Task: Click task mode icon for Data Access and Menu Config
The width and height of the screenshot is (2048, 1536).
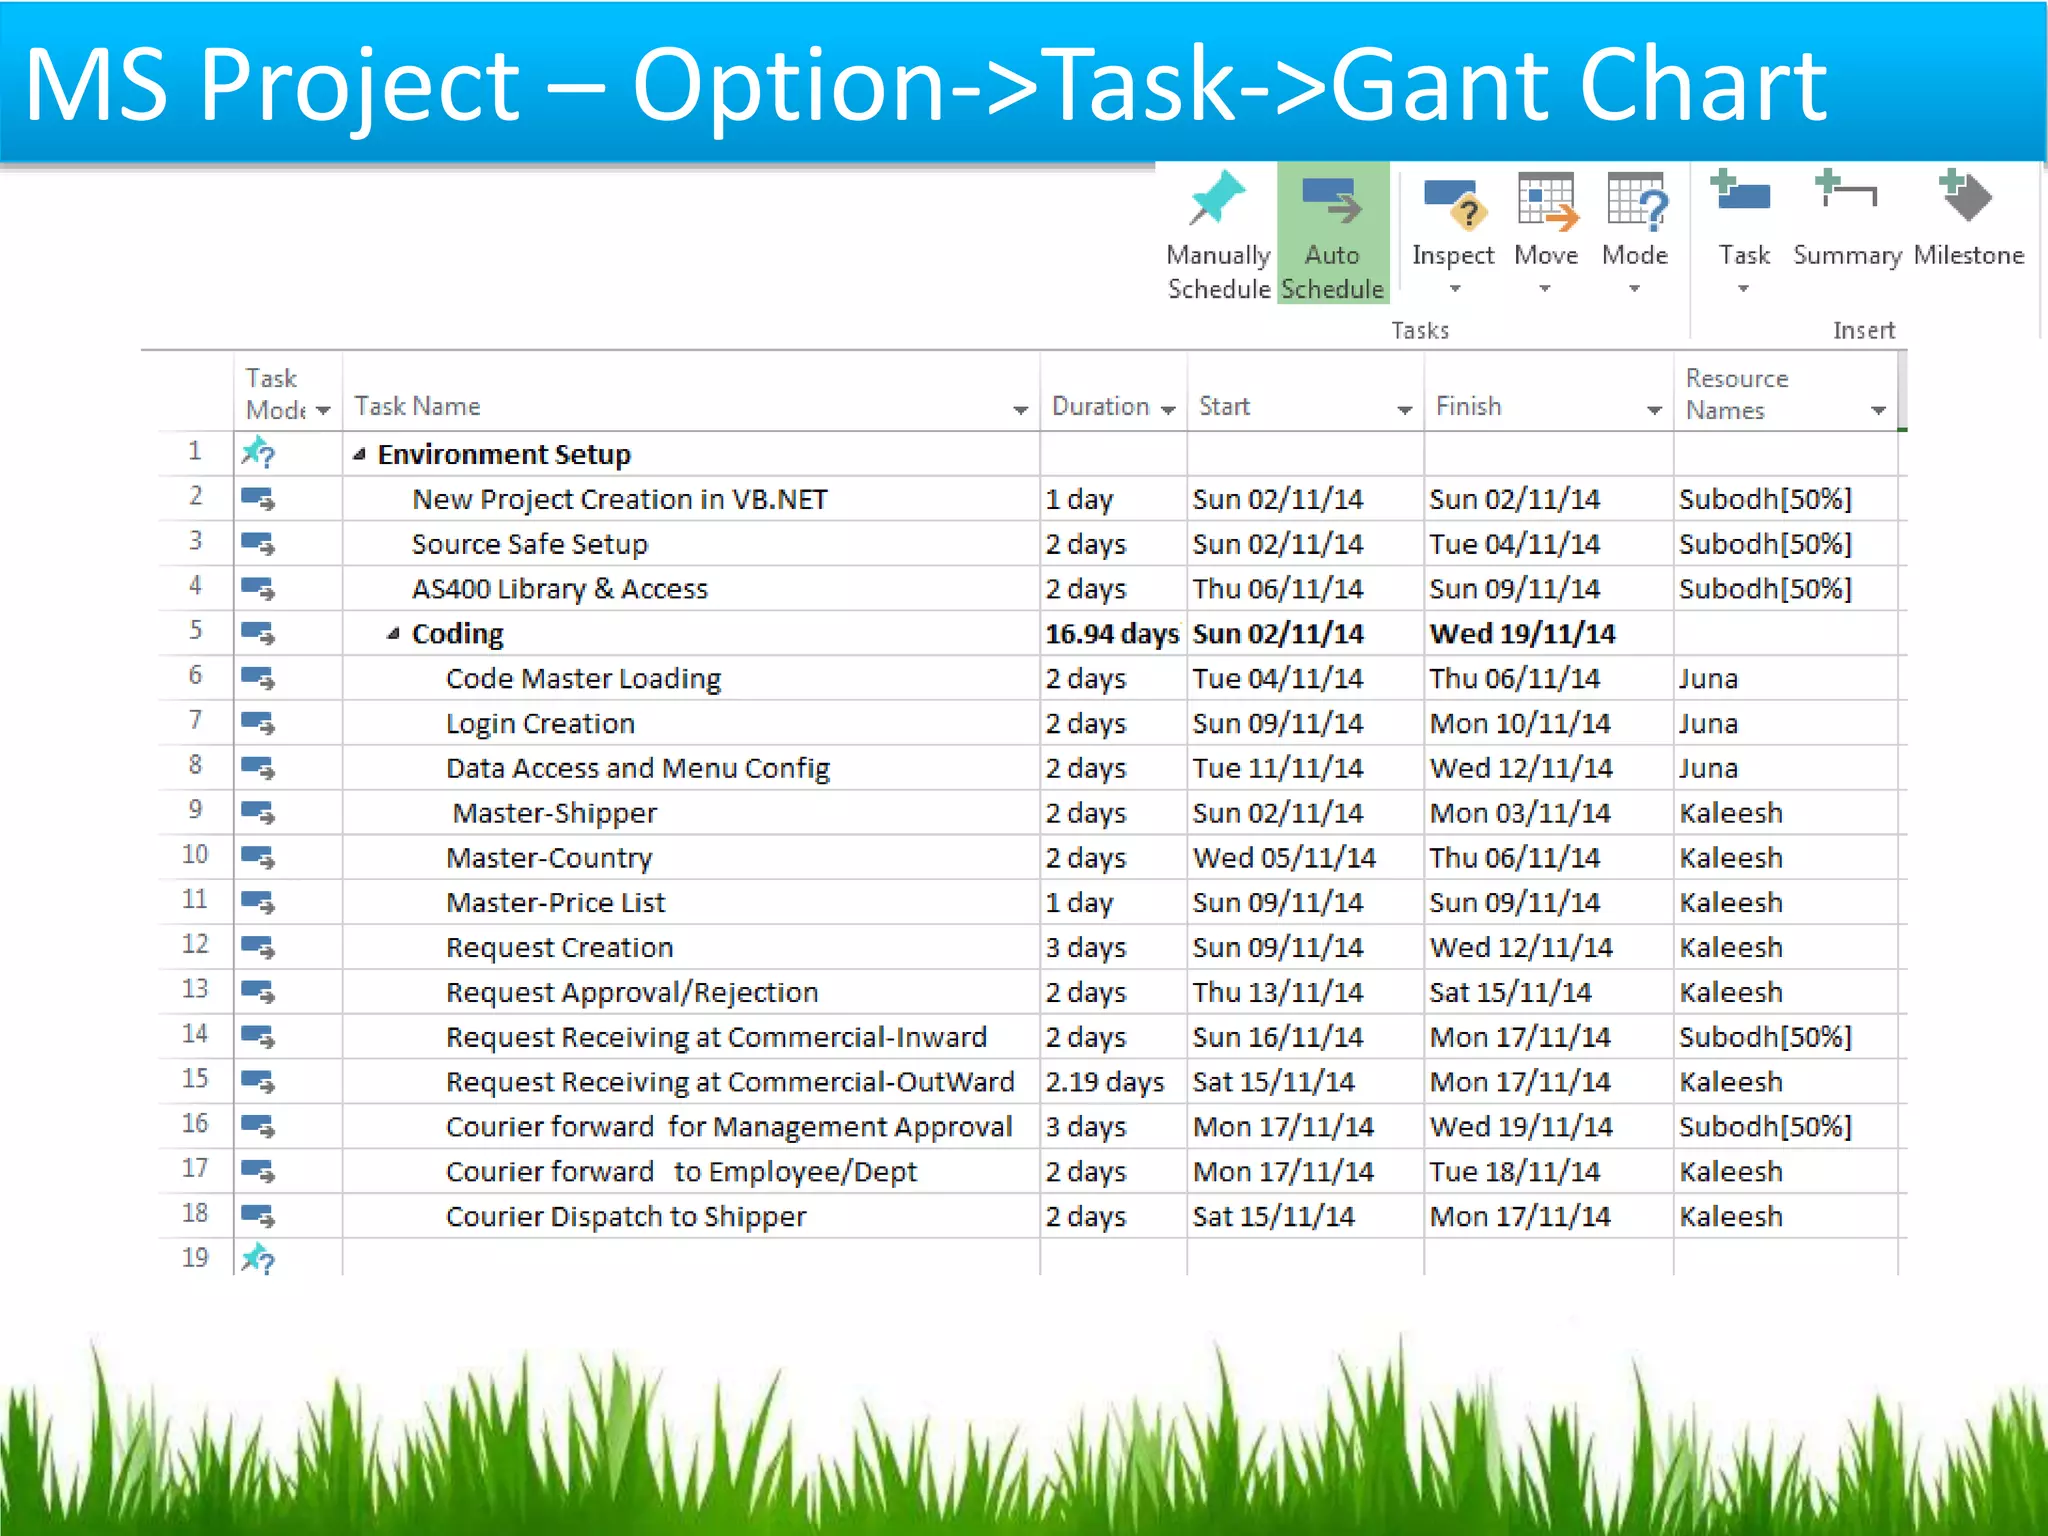Action: (258, 767)
